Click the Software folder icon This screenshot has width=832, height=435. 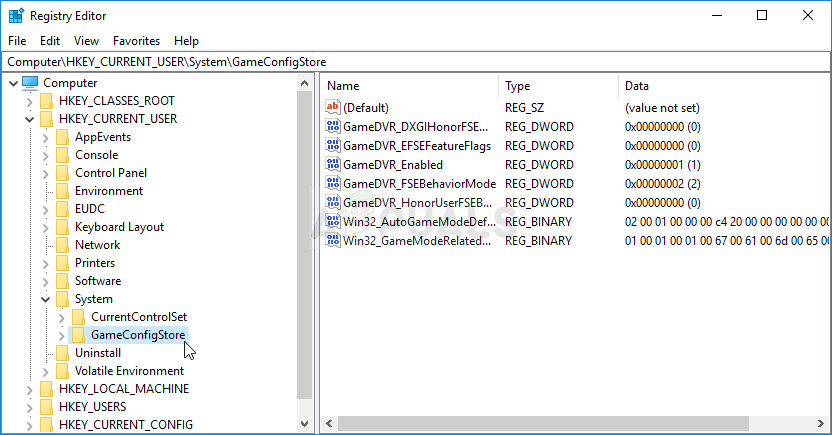click(x=63, y=281)
